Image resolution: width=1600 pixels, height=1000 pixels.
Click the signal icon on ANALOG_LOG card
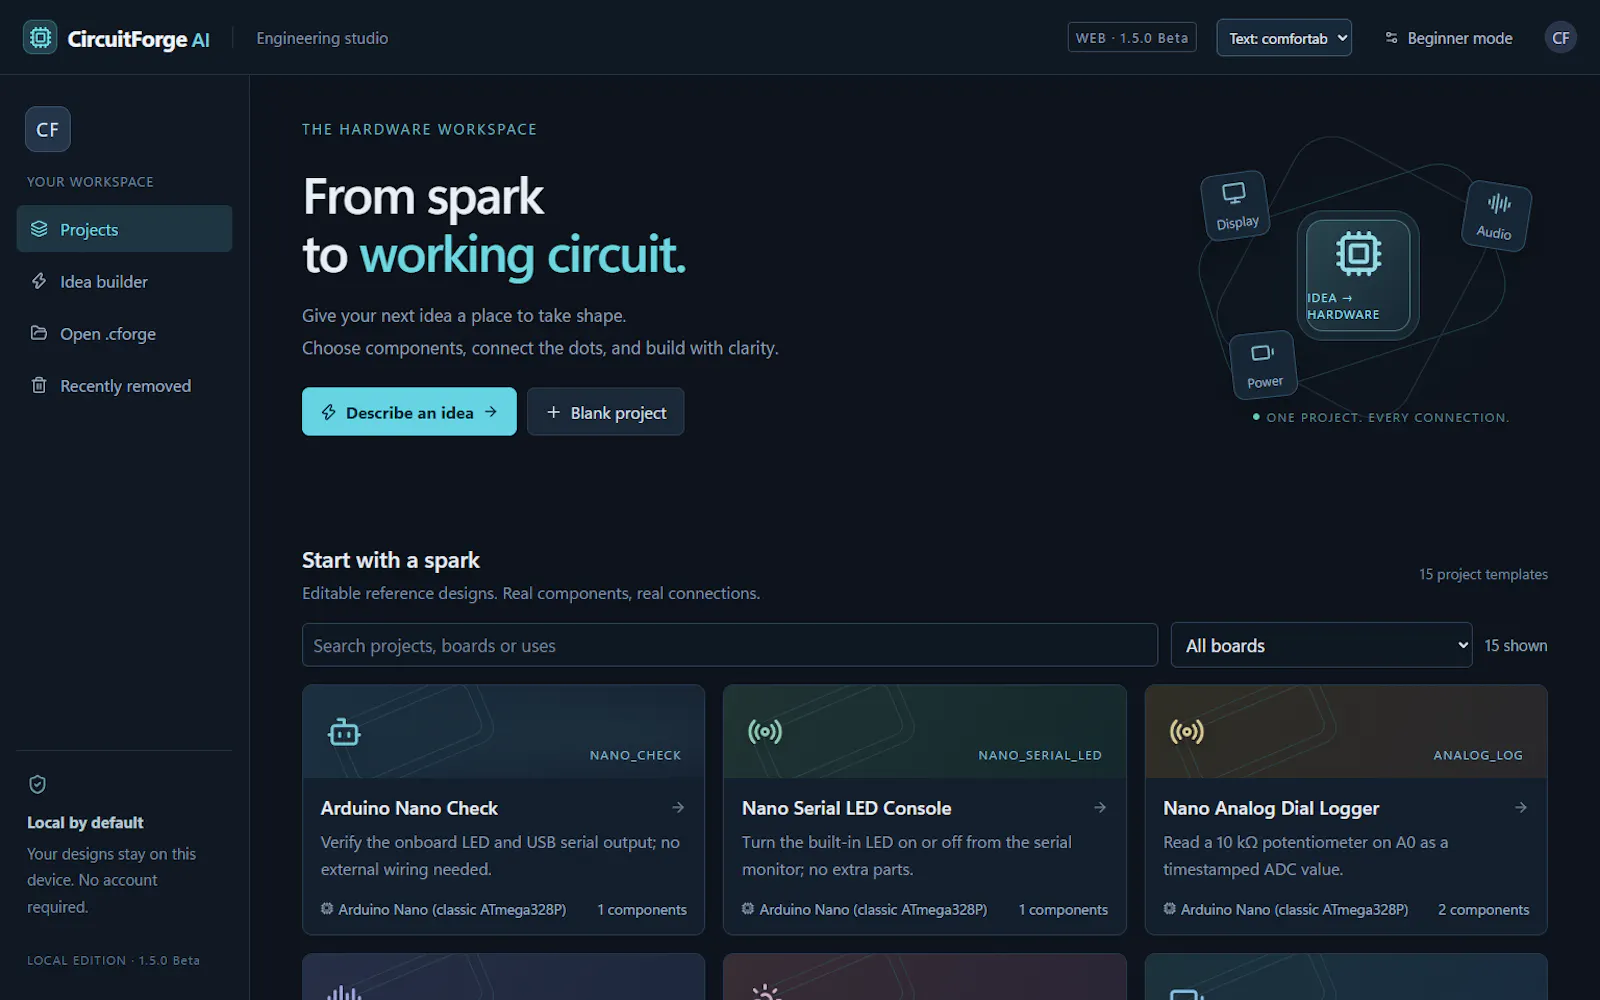click(x=1187, y=732)
